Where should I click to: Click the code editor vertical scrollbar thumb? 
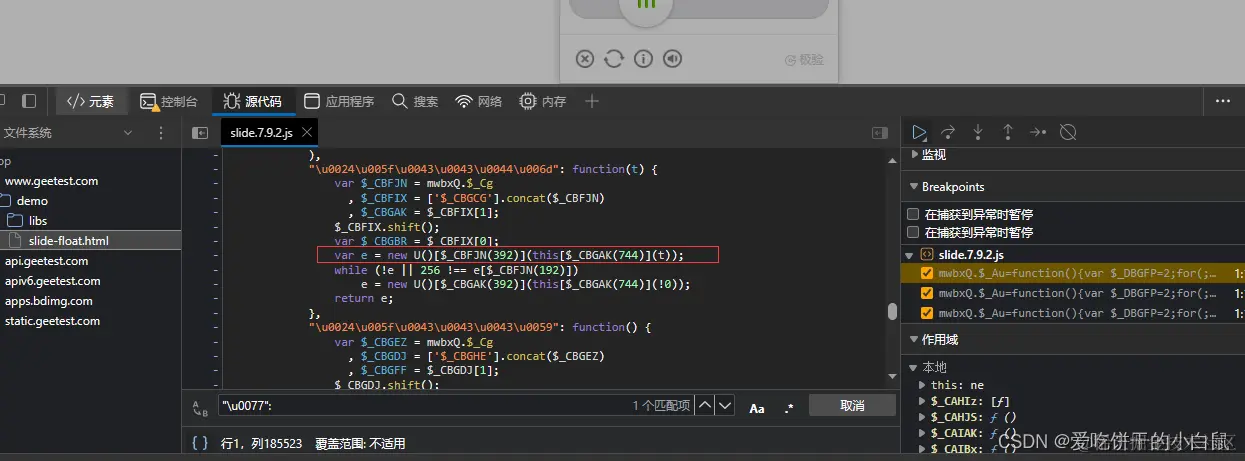(892, 311)
